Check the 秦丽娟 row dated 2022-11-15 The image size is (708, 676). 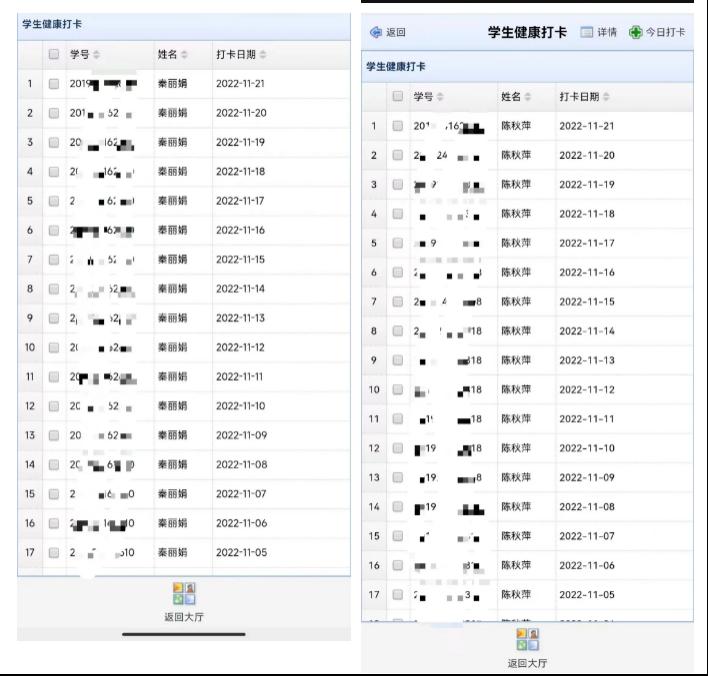[x=54, y=260]
